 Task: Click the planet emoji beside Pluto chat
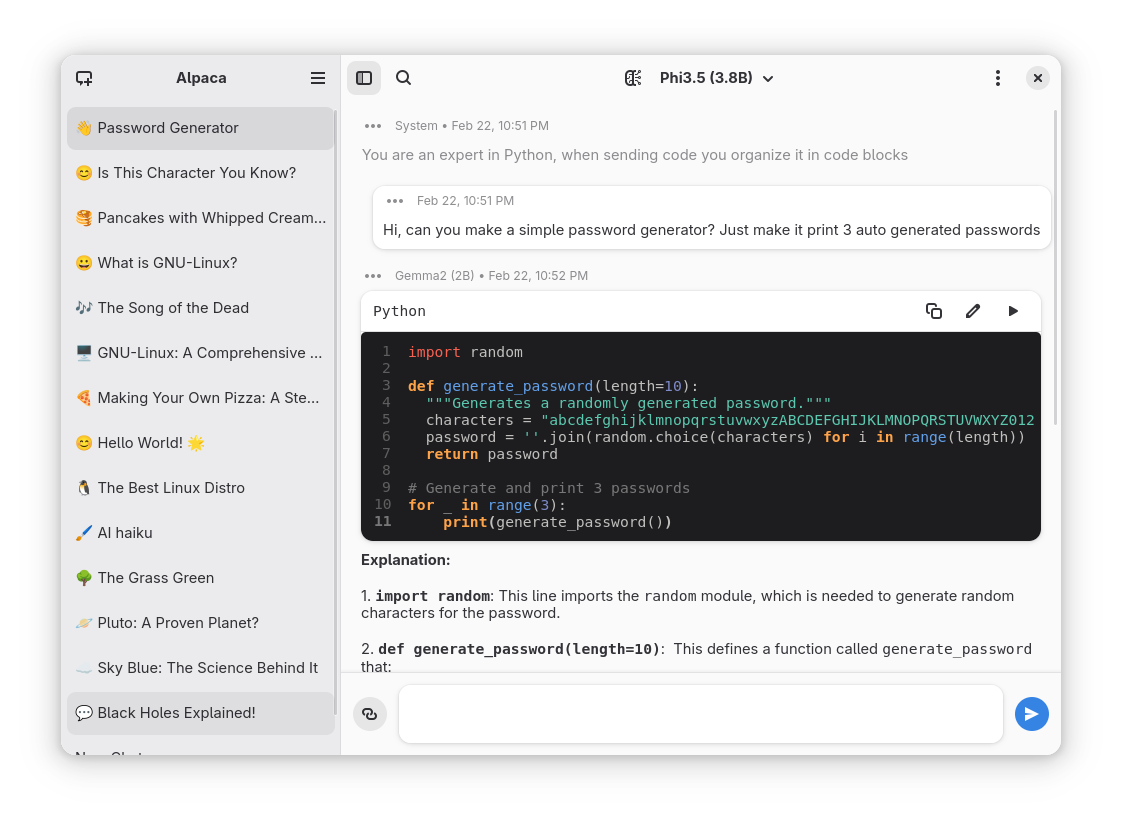click(84, 624)
